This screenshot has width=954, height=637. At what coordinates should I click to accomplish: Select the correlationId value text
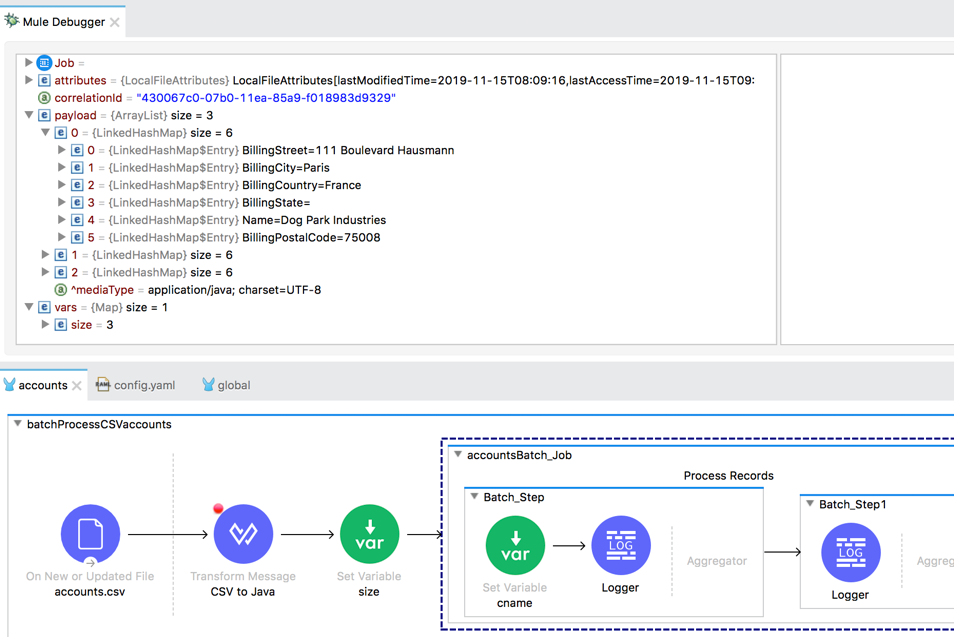[266, 98]
